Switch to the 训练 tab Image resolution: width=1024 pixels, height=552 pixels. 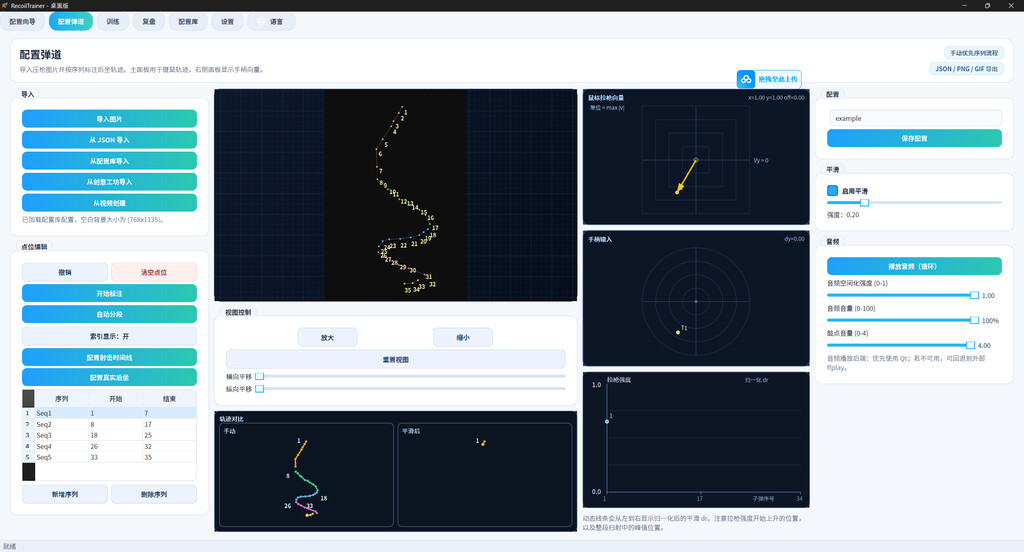click(x=113, y=22)
